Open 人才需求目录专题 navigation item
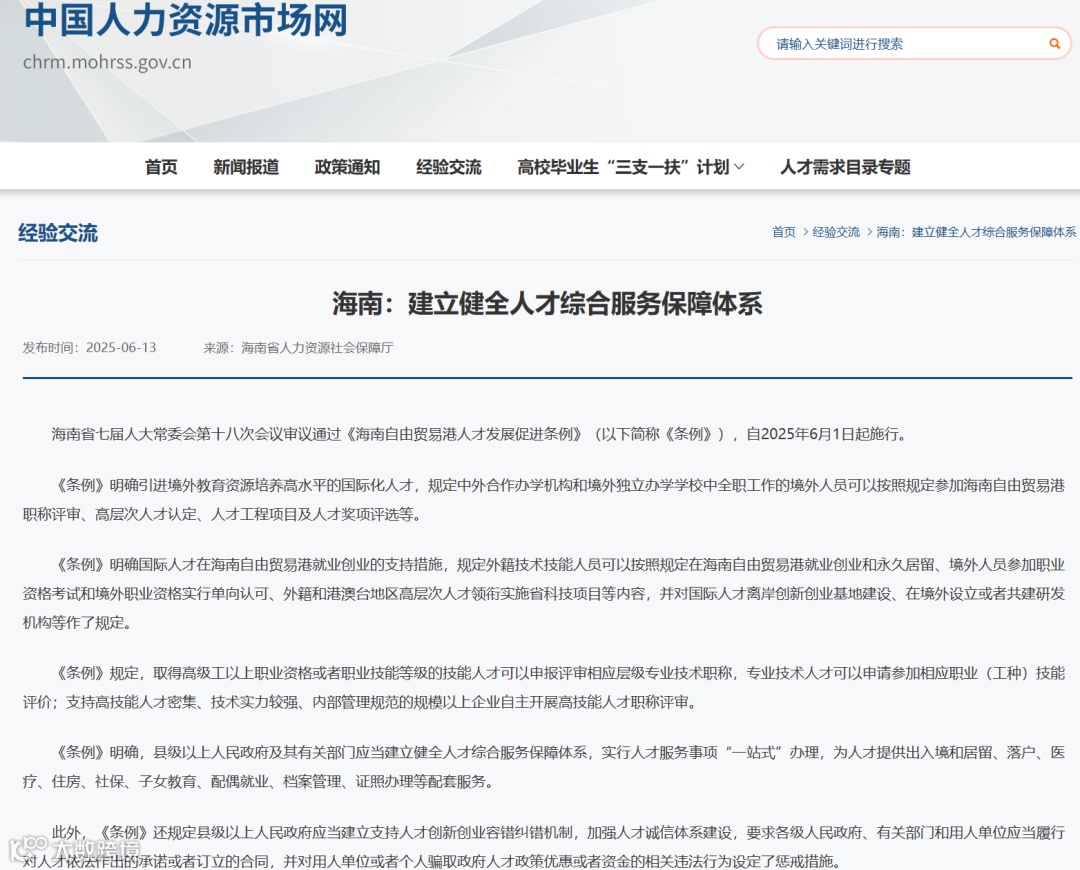 click(x=845, y=167)
